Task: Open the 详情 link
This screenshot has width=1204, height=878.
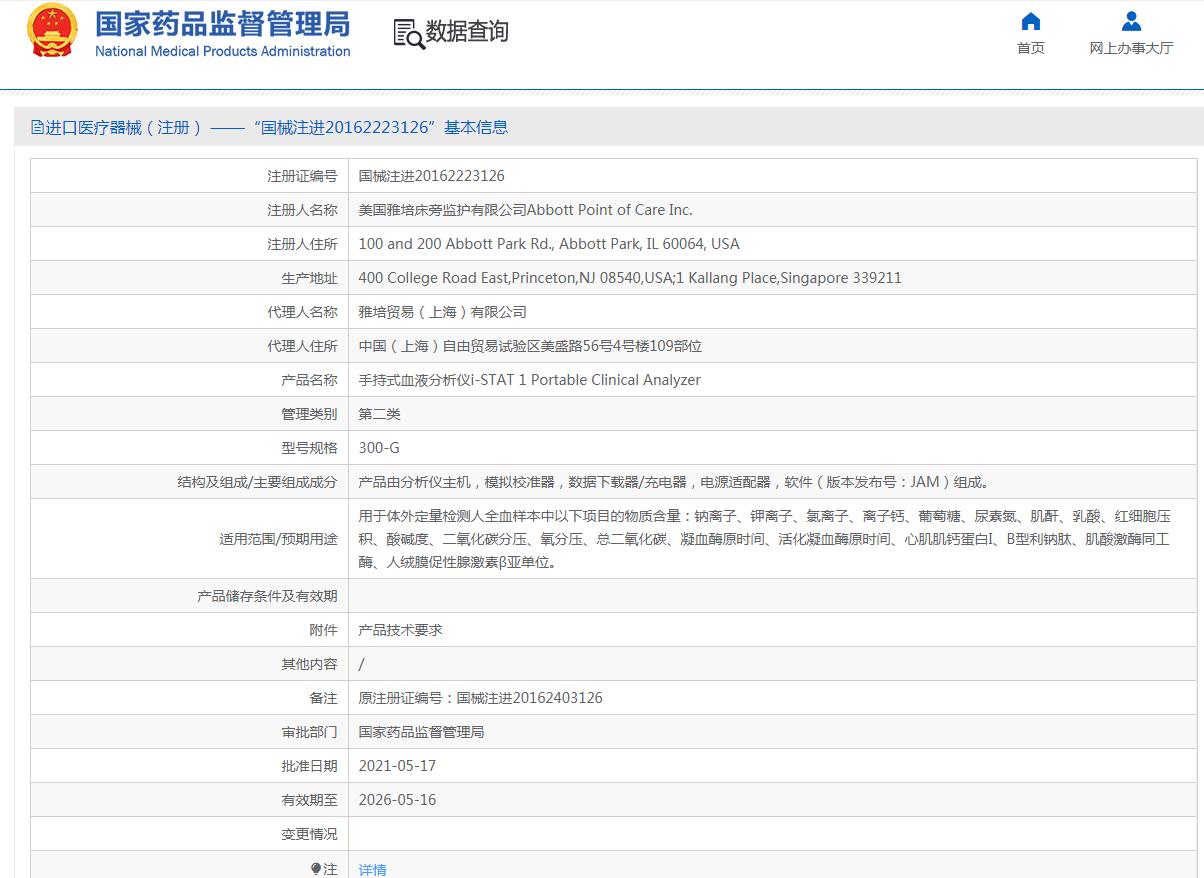Action: click(x=372, y=869)
